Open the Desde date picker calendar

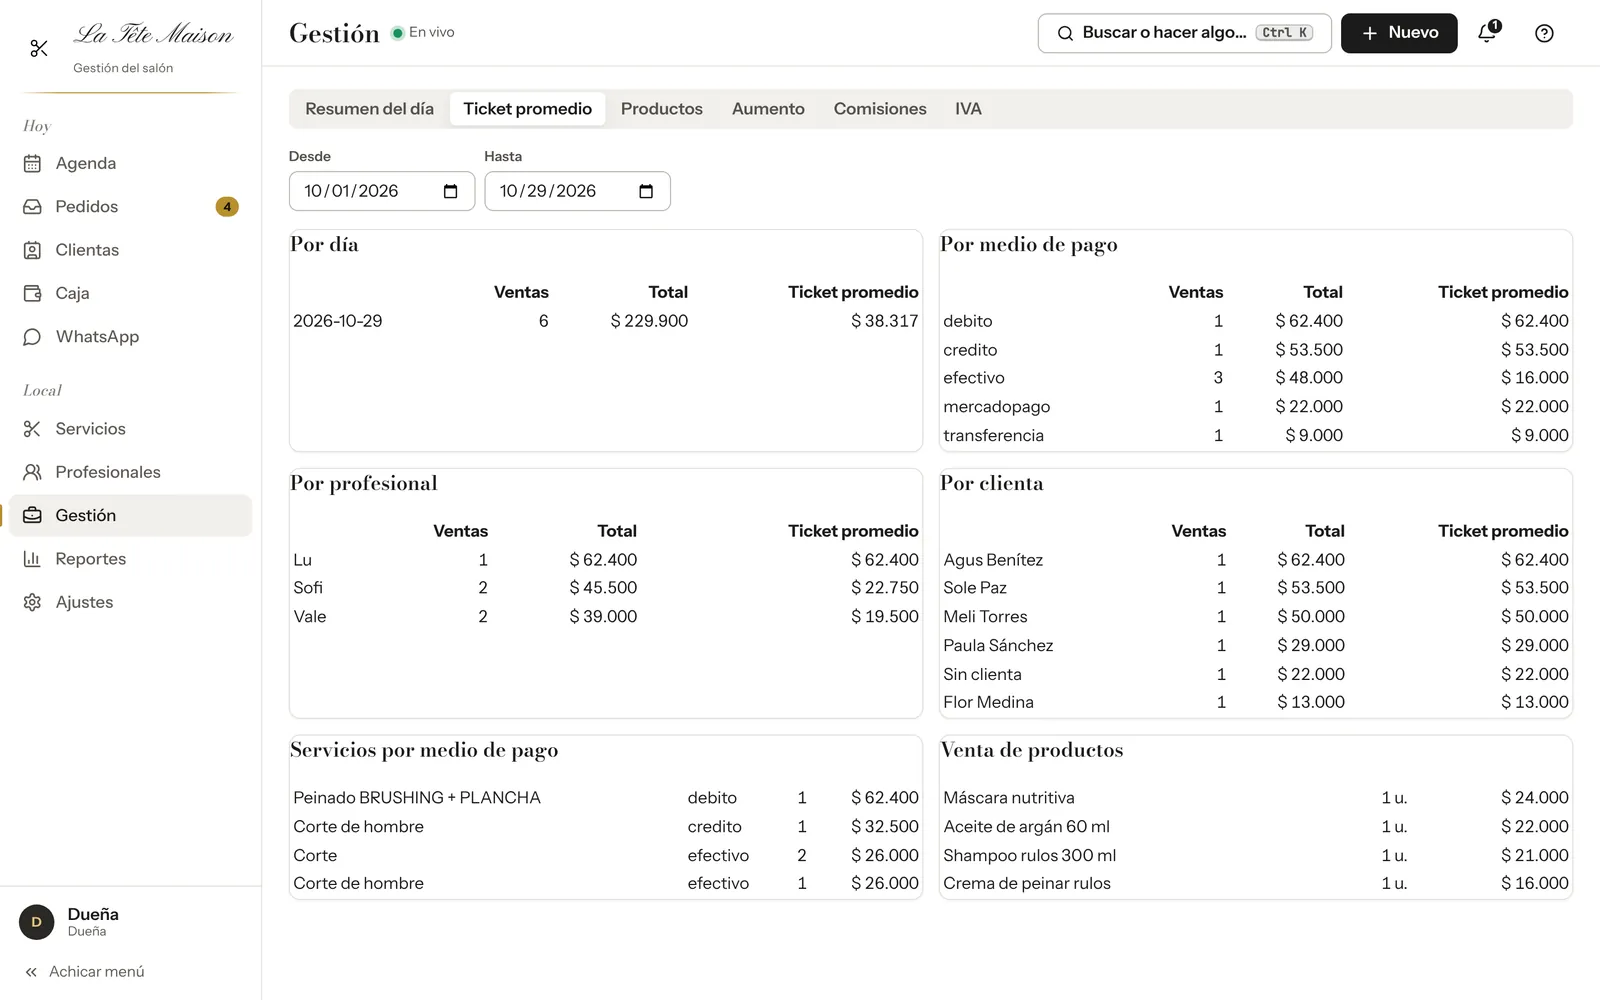(x=450, y=191)
